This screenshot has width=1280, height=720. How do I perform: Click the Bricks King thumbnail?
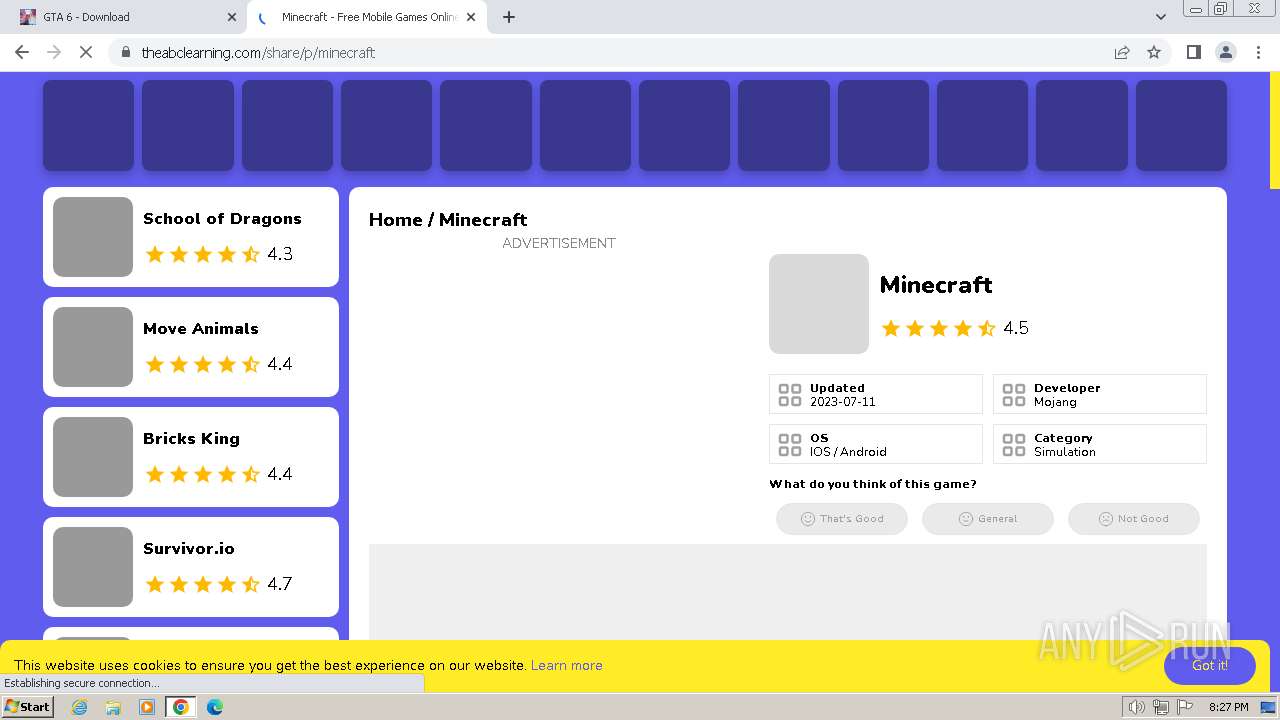tap(93, 457)
